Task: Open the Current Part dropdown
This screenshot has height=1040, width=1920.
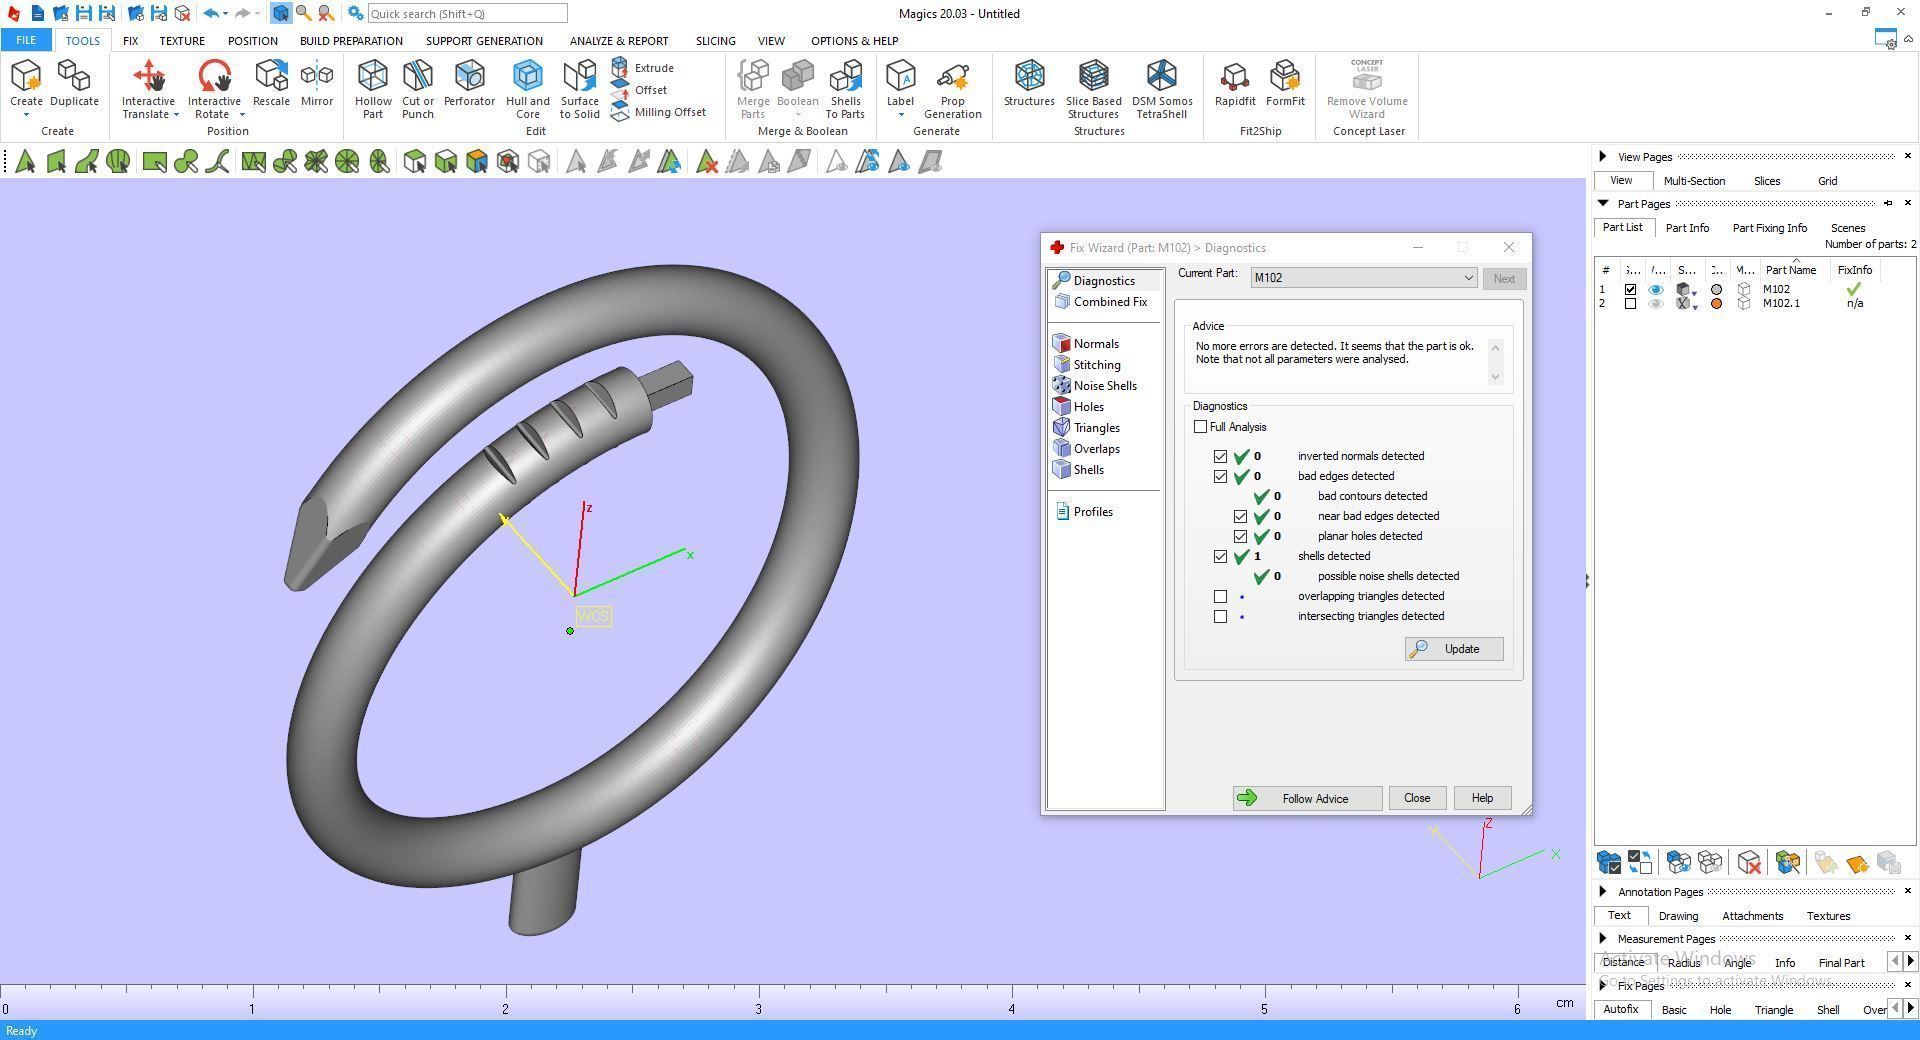Action: pos(1363,278)
